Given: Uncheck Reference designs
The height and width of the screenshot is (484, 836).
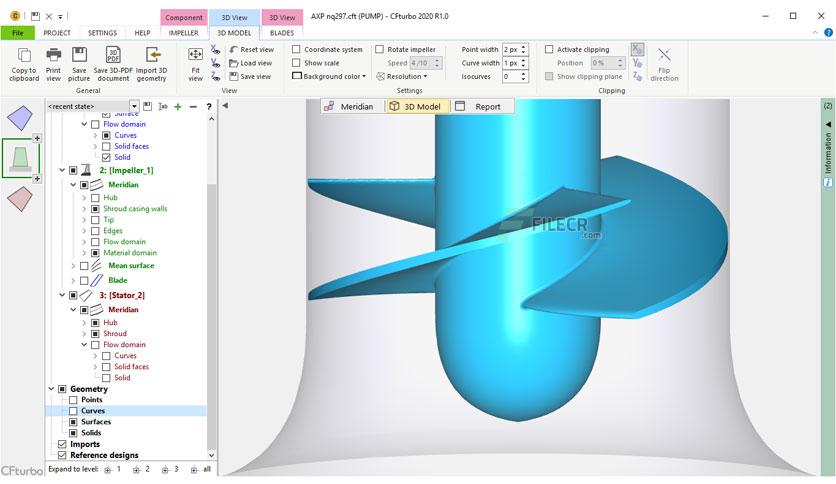Looking at the screenshot, I should pyautogui.click(x=62, y=455).
